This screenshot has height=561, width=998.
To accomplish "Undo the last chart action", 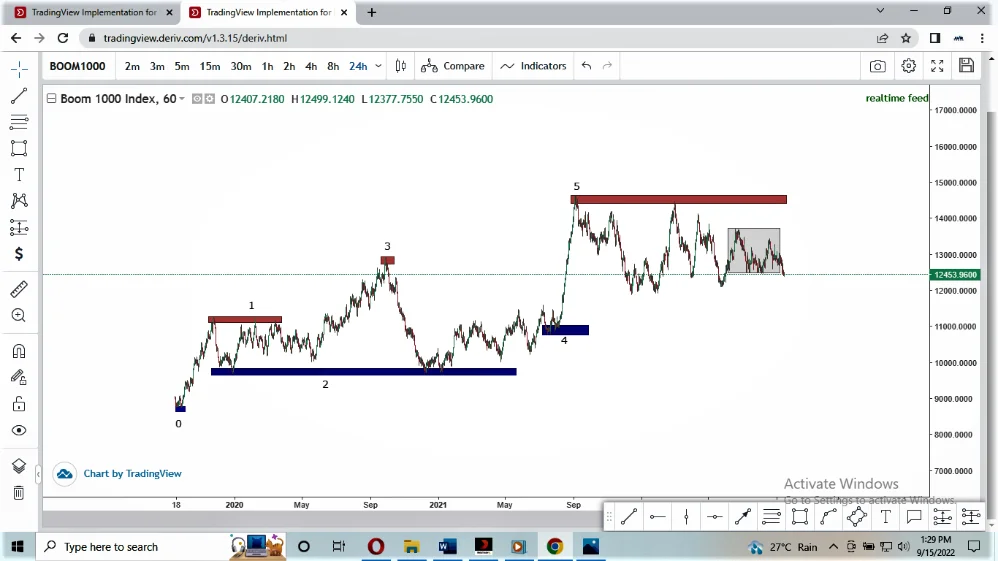I will click(x=586, y=66).
